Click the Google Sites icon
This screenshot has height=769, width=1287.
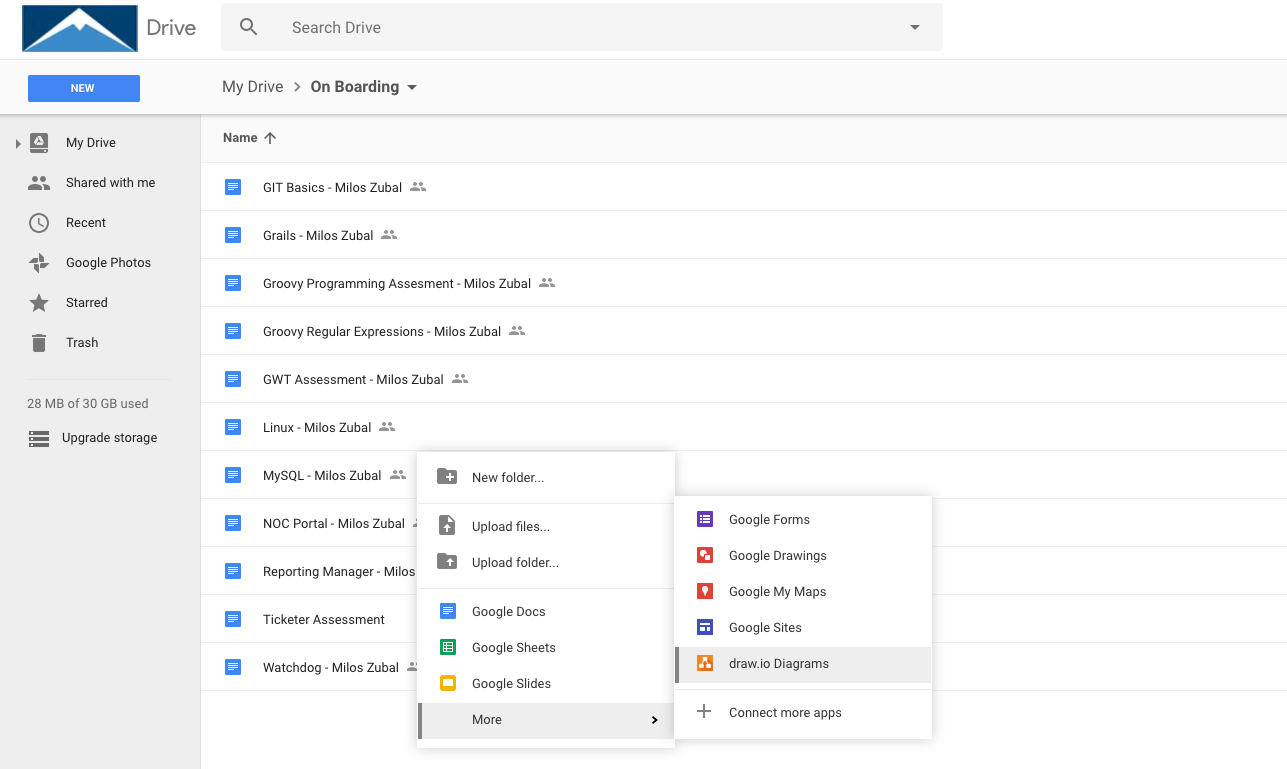[x=705, y=627]
